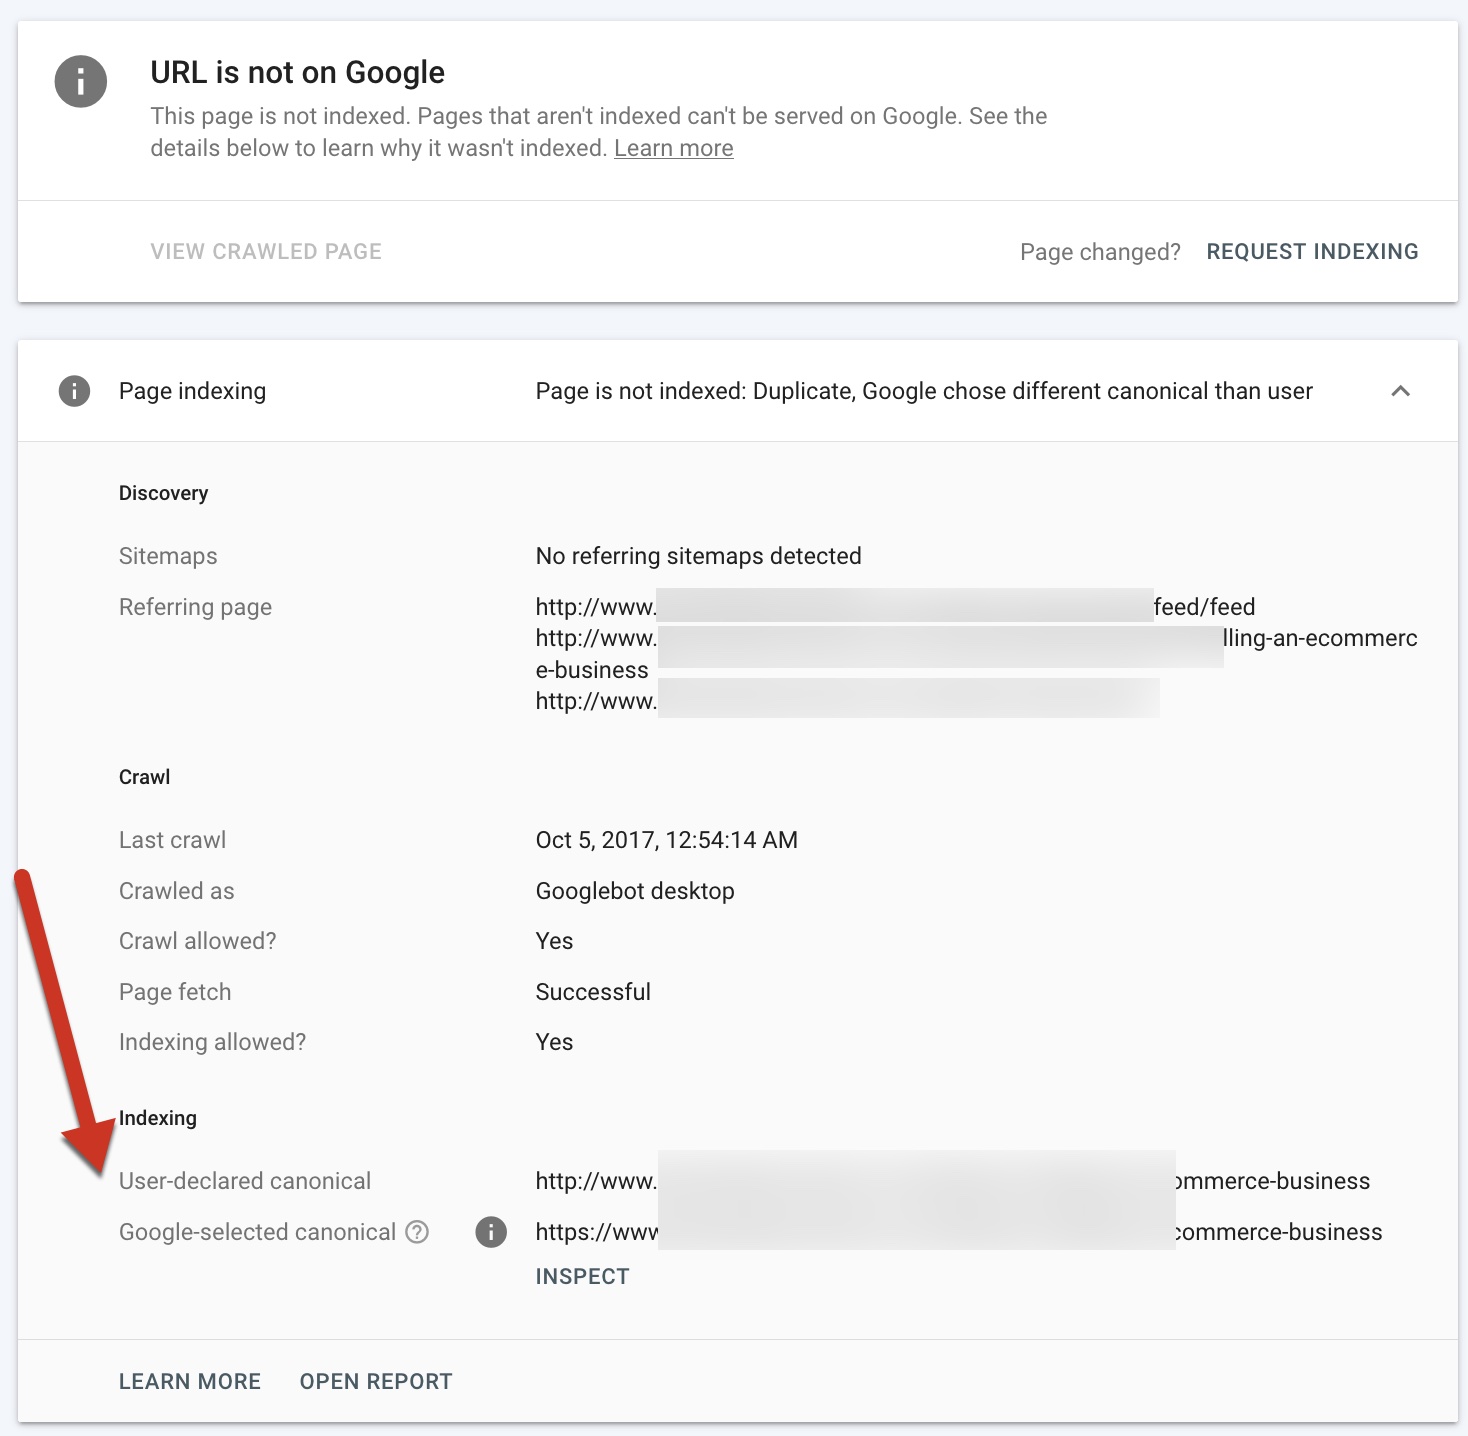
Task: Click LEARN MORE at the bottom of the card
Action: coord(190,1382)
